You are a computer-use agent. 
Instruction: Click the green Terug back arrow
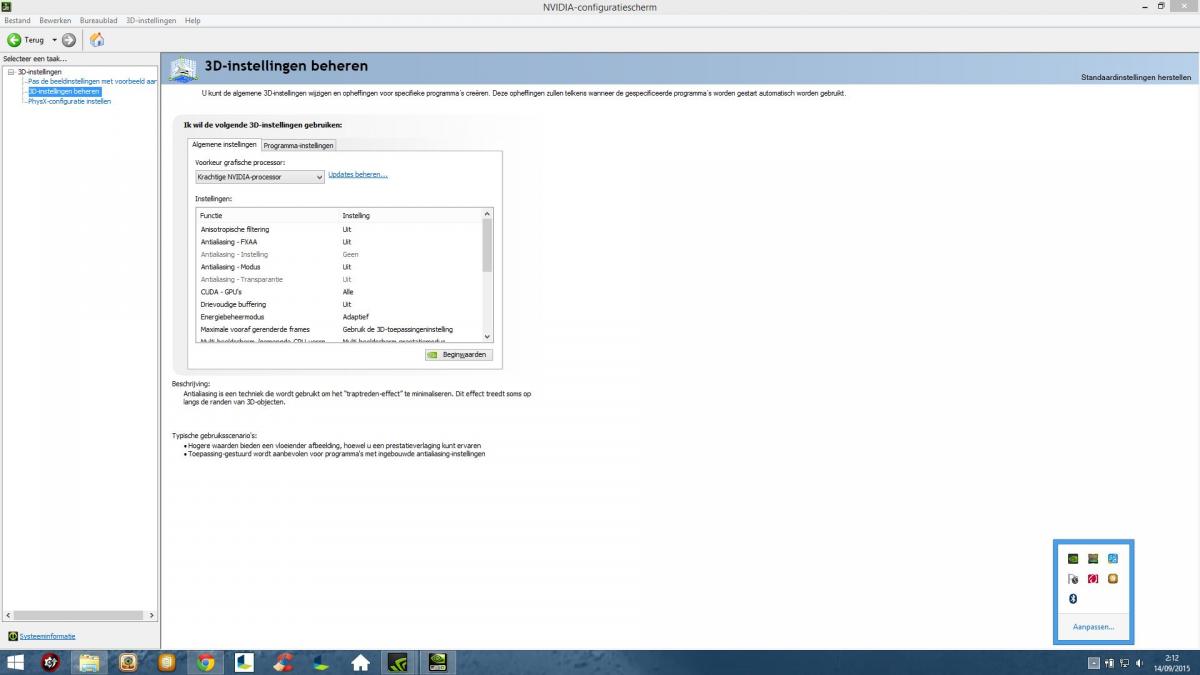(14, 40)
